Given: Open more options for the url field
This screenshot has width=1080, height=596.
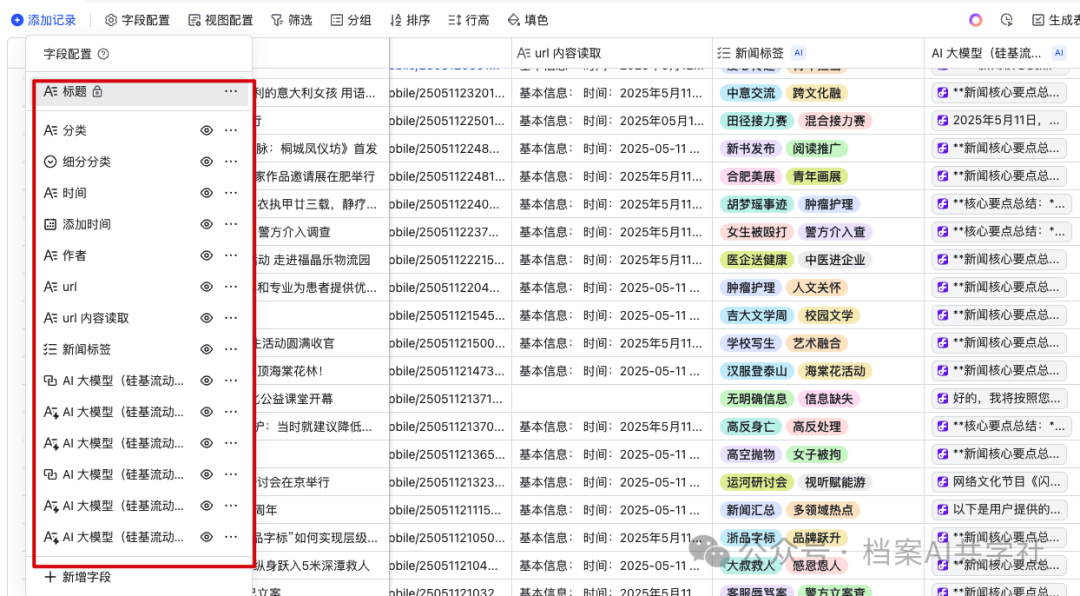Looking at the screenshot, I should coord(231,287).
